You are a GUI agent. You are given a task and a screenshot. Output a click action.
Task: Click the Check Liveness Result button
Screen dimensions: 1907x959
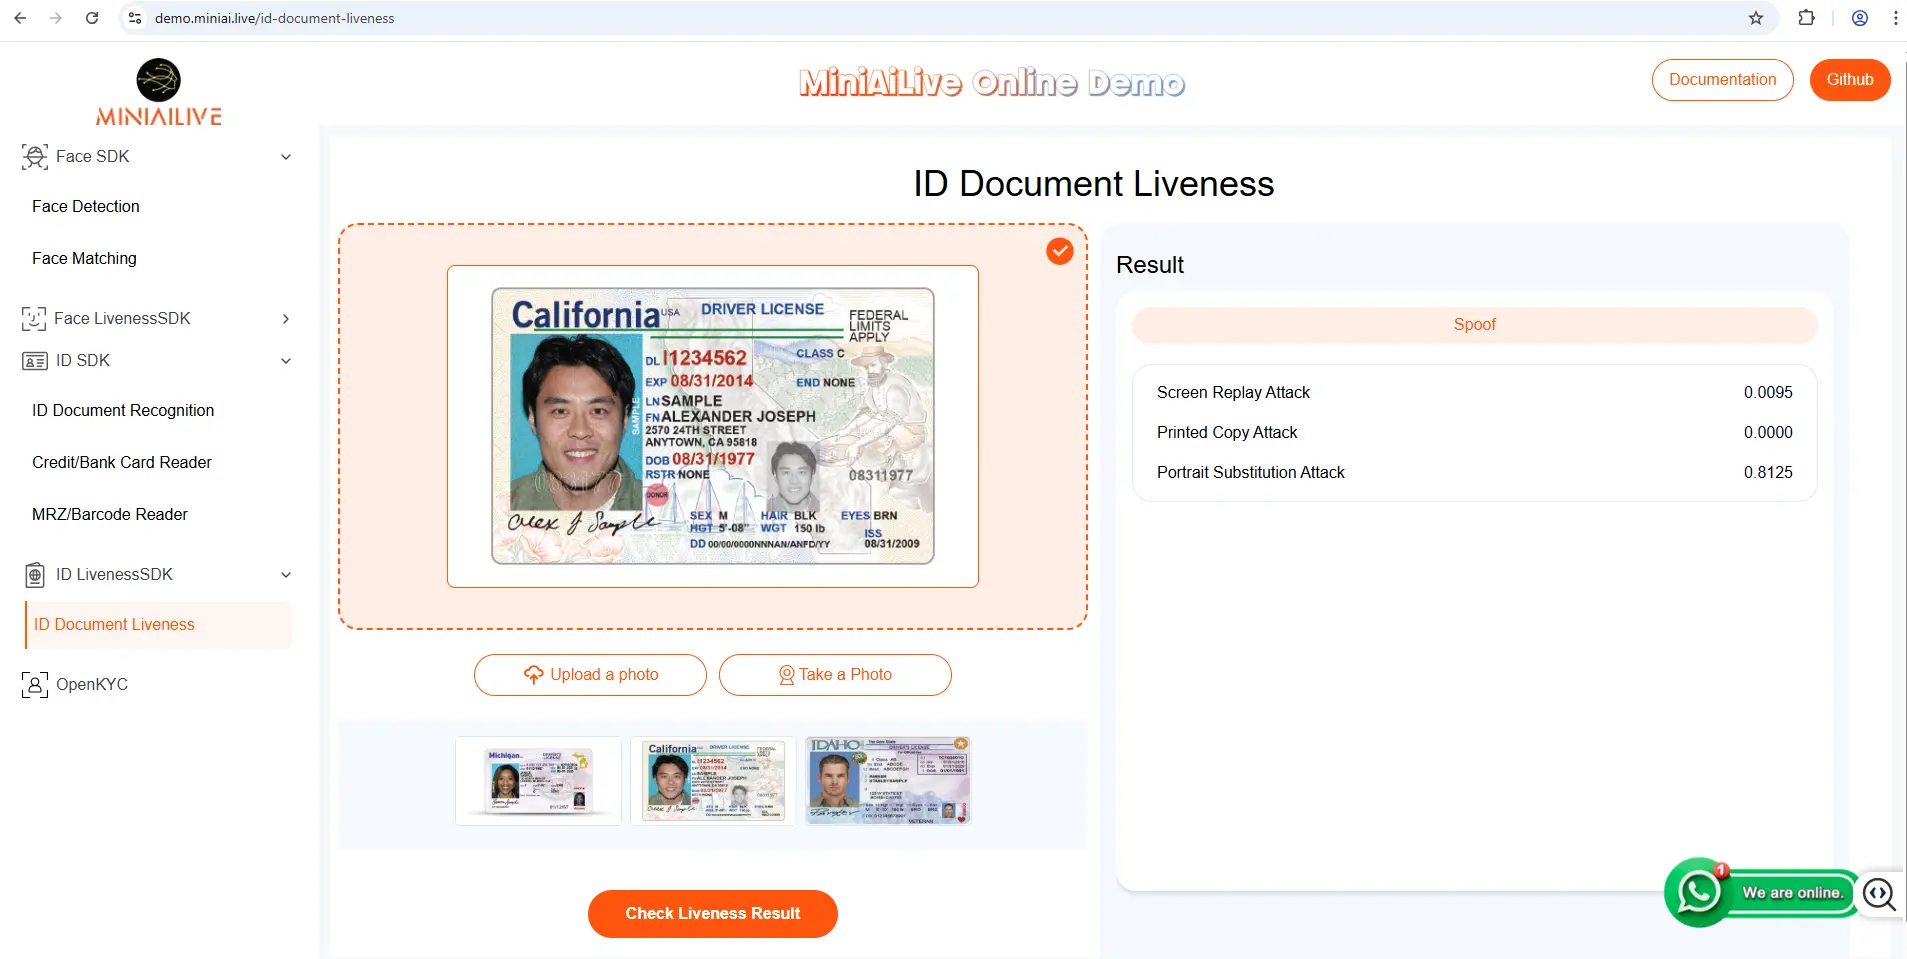click(712, 913)
